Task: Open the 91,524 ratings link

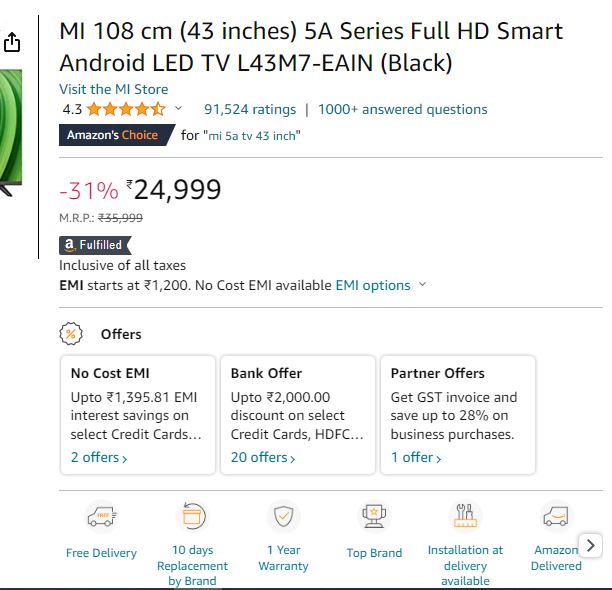Action: click(250, 109)
